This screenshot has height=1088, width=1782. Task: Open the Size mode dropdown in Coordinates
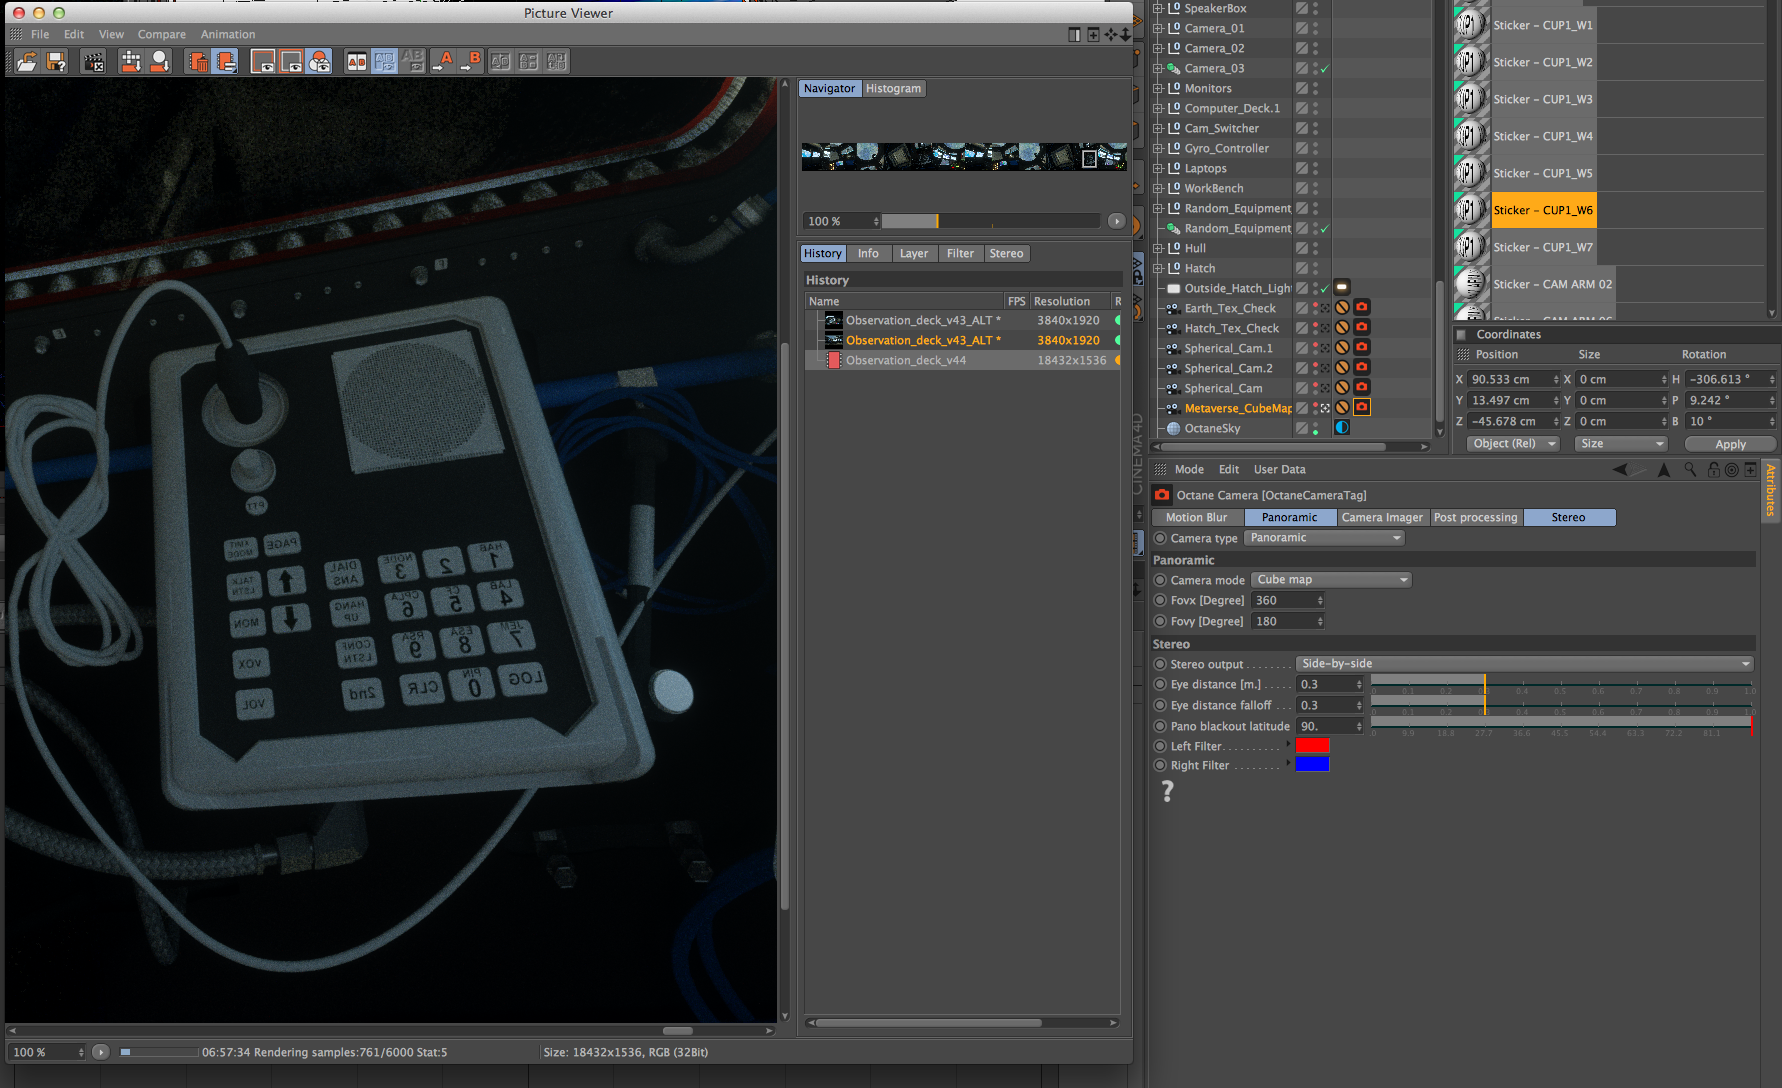pos(1621,443)
